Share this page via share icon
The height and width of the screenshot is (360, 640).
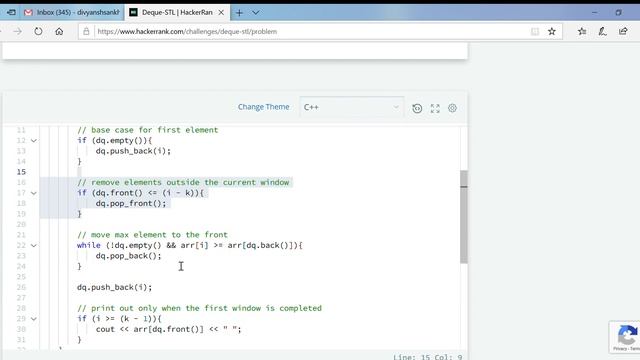click(623, 31)
